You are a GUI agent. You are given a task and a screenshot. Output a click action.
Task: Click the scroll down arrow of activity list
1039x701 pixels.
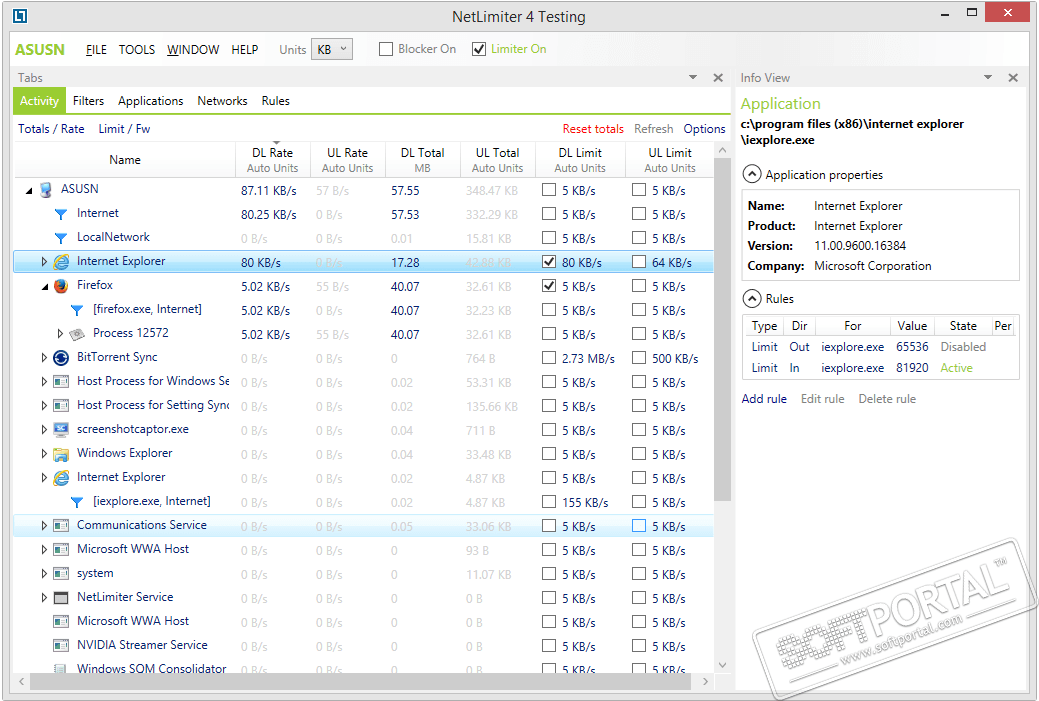coord(722,665)
